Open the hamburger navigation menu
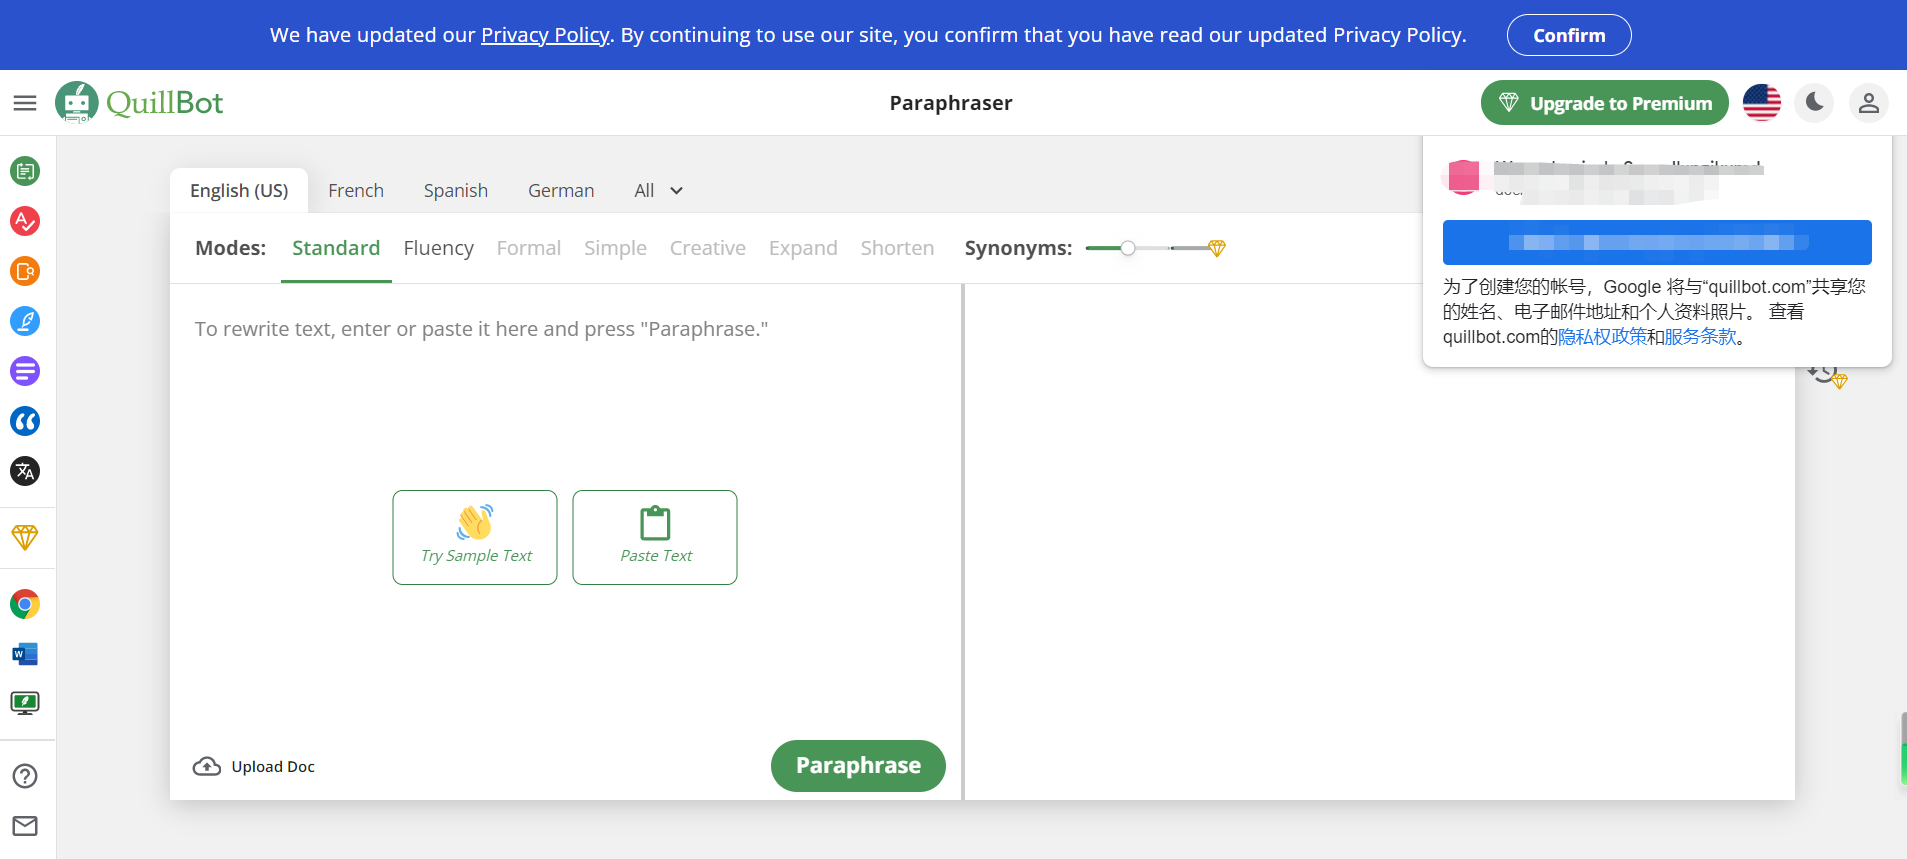The height and width of the screenshot is (859, 1907). click(25, 103)
